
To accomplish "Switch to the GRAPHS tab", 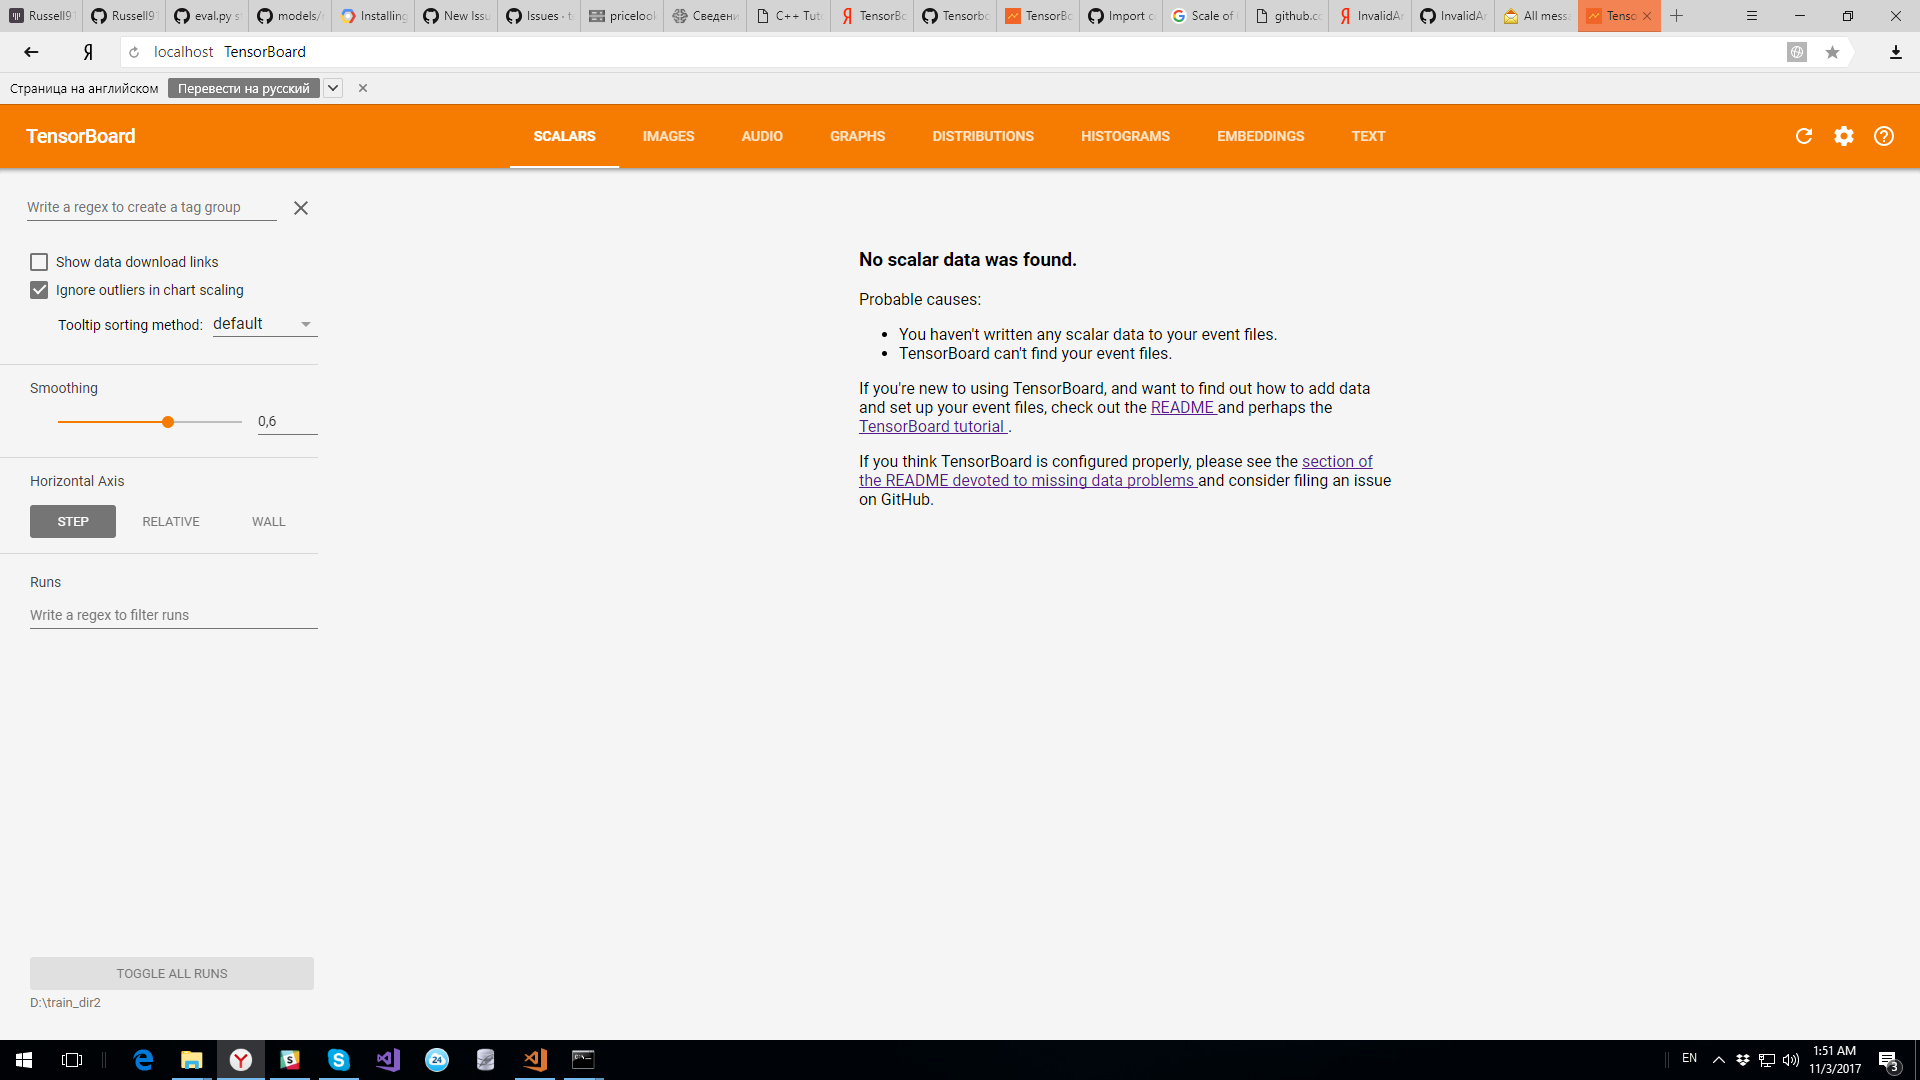I will coord(857,136).
